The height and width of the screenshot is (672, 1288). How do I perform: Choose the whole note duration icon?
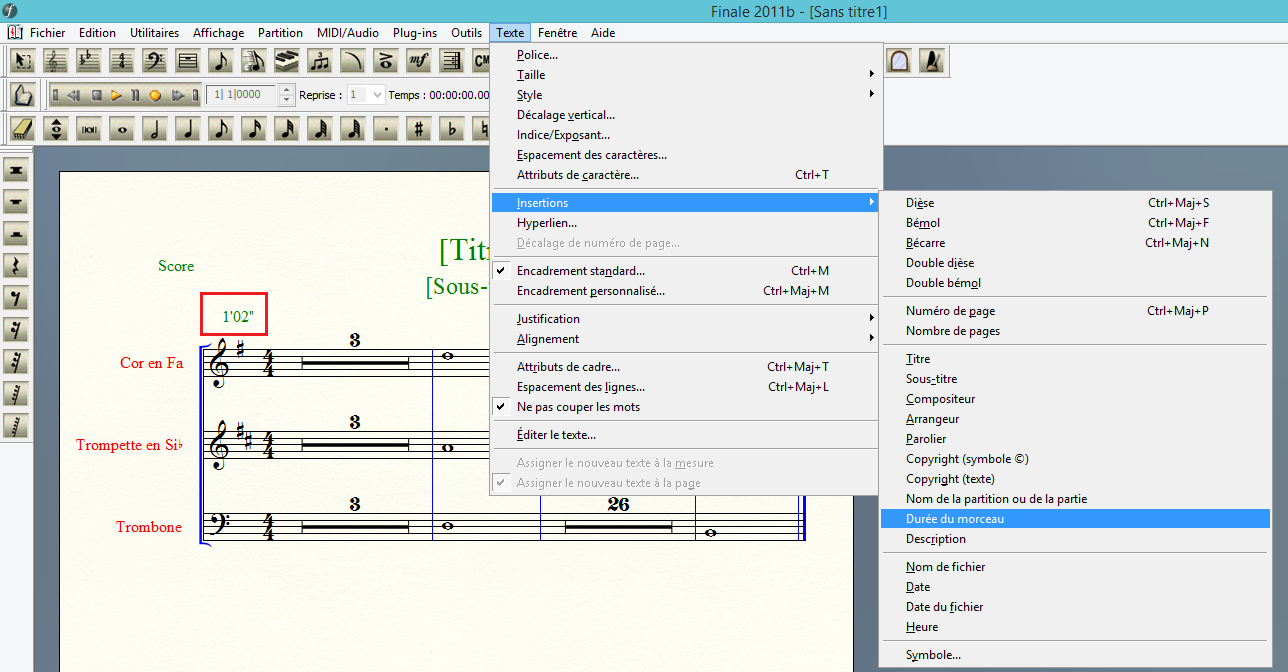[x=122, y=129]
